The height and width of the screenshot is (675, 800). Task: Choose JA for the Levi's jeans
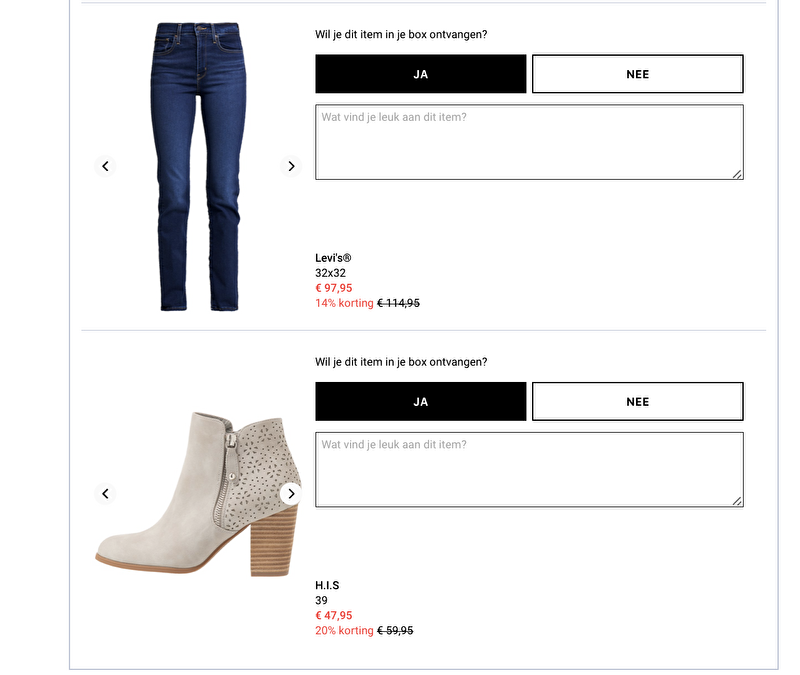pos(420,74)
